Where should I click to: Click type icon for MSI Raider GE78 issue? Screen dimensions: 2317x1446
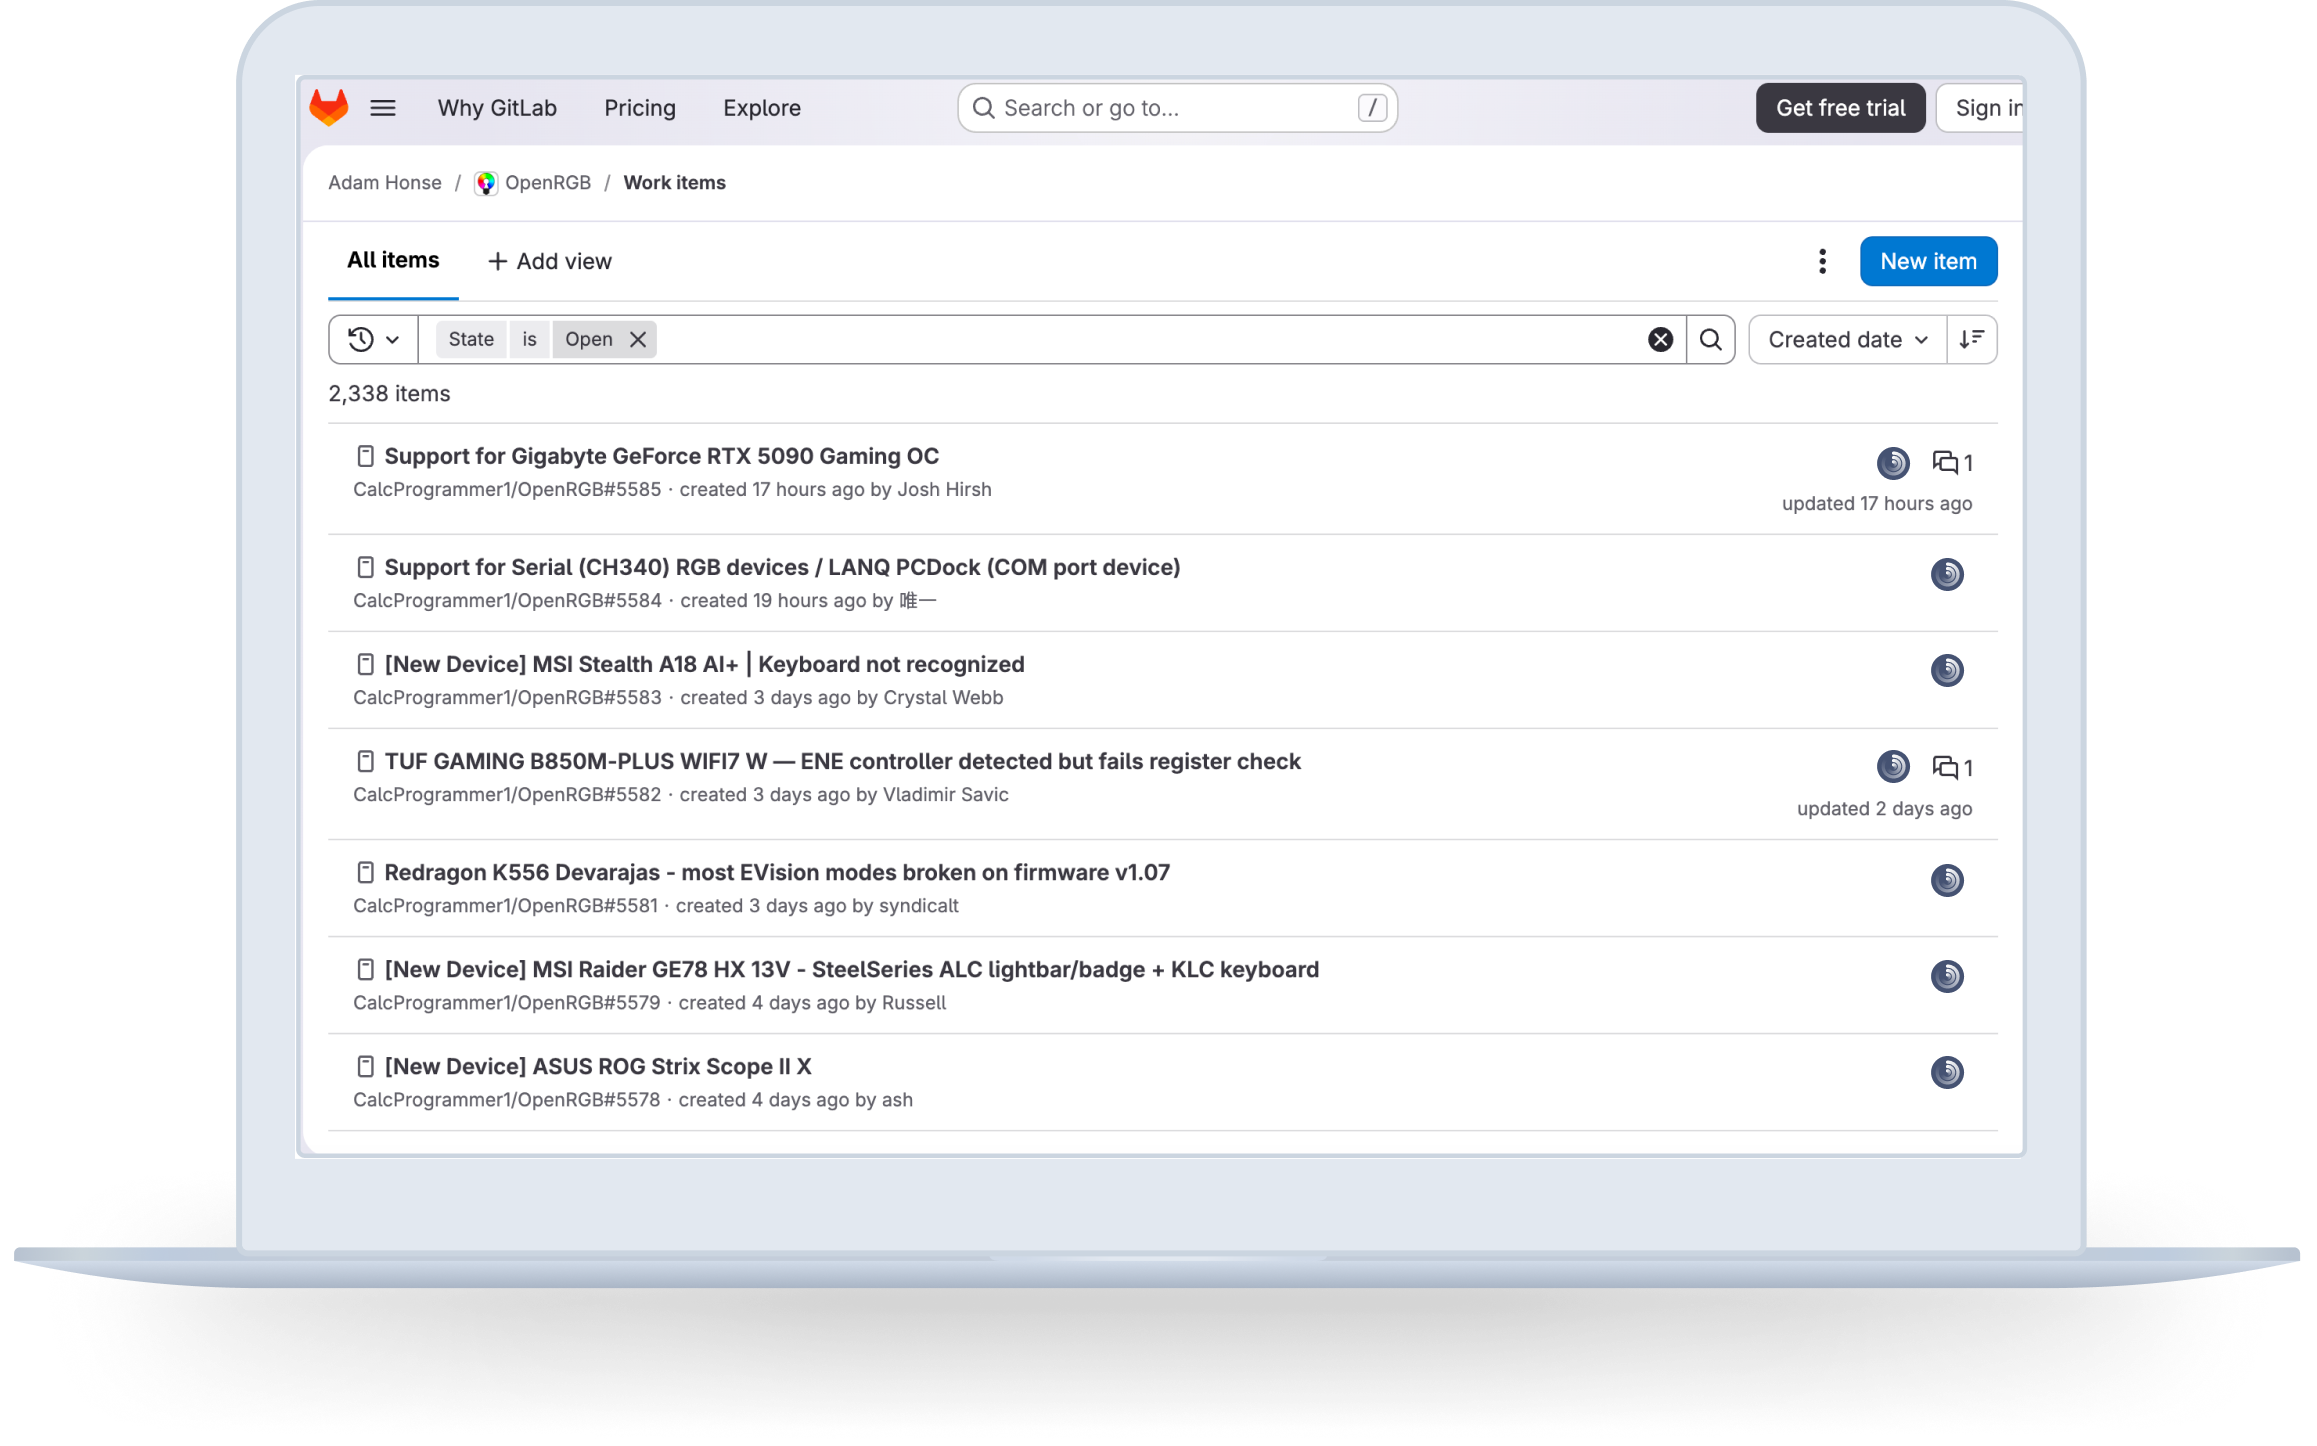tap(365, 970)
